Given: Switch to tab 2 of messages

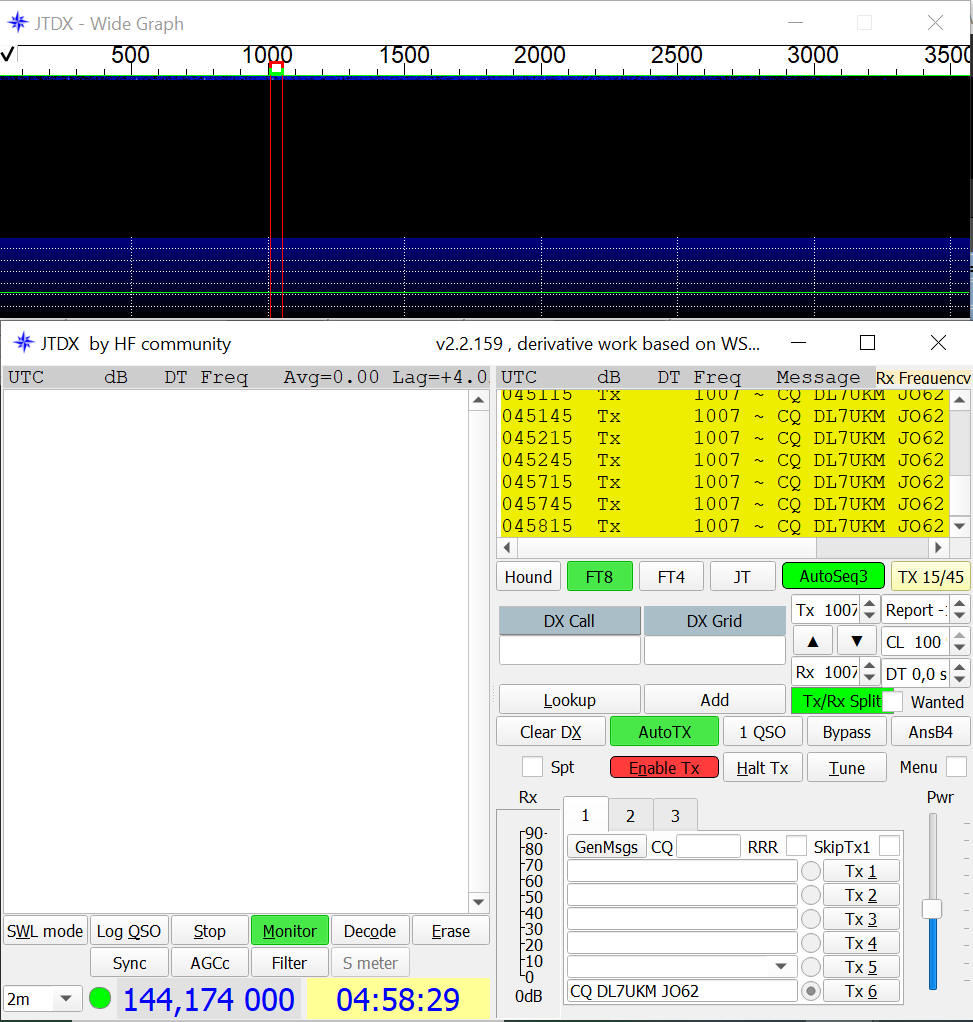Looking at the screenshot, I should (630, 815).
